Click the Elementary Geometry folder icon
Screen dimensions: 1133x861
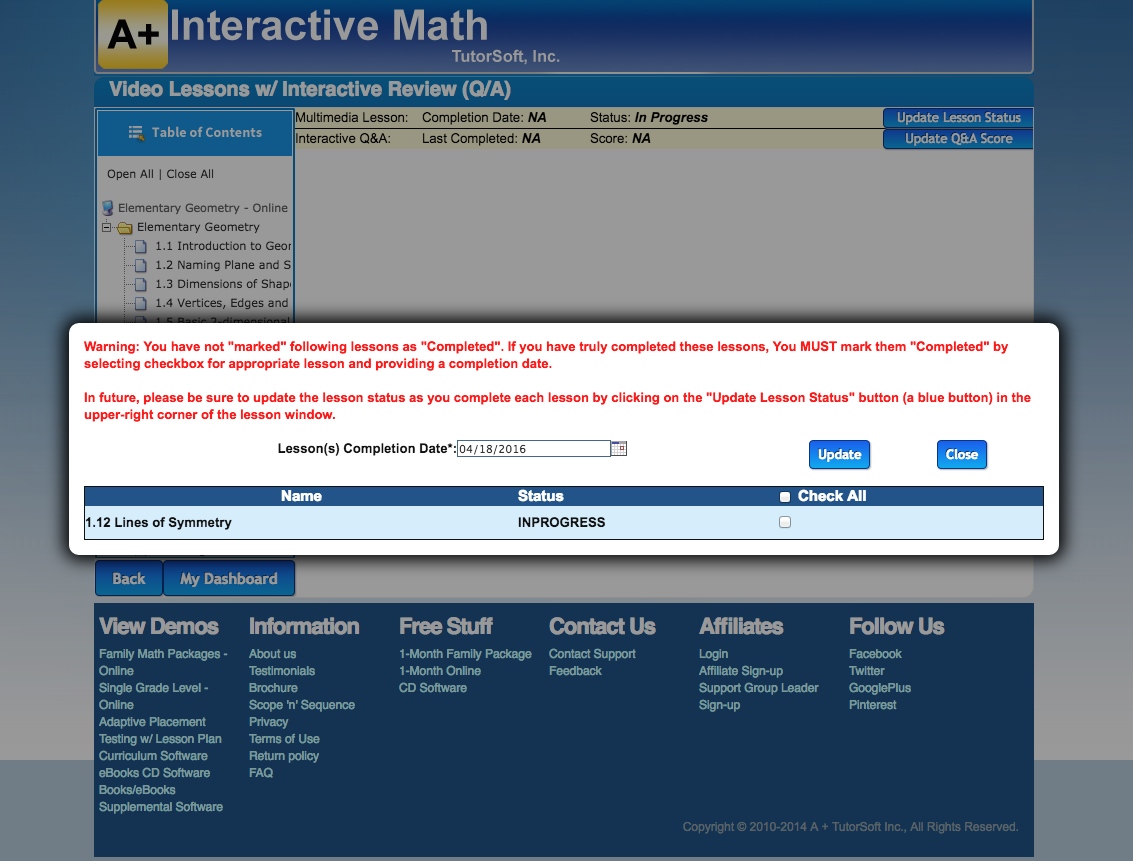[x=124, y=227]
